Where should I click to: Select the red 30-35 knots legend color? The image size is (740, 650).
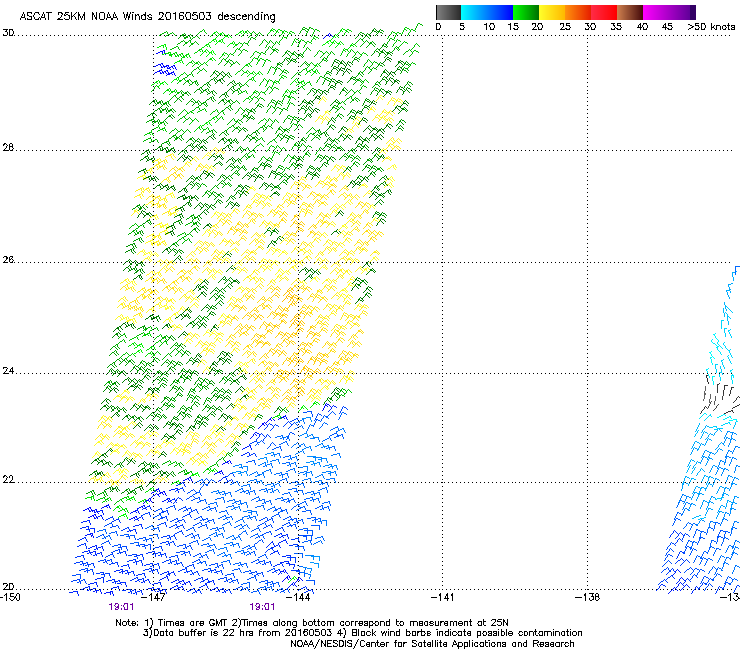[x=604, y=12]
